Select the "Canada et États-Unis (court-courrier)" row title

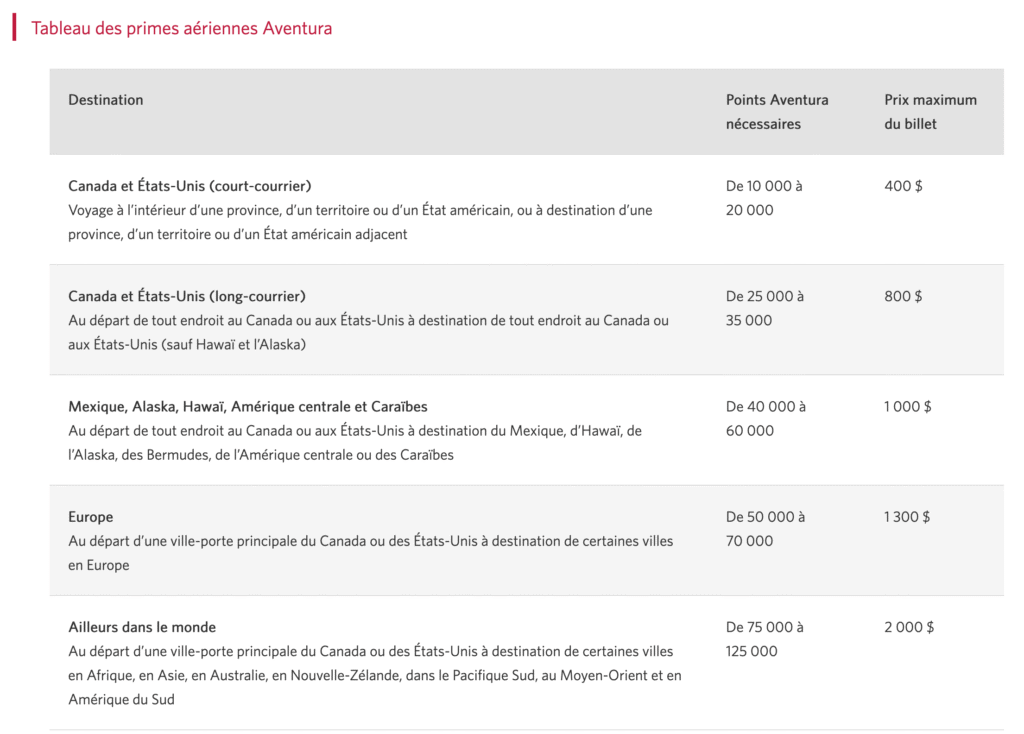[190, 186]
